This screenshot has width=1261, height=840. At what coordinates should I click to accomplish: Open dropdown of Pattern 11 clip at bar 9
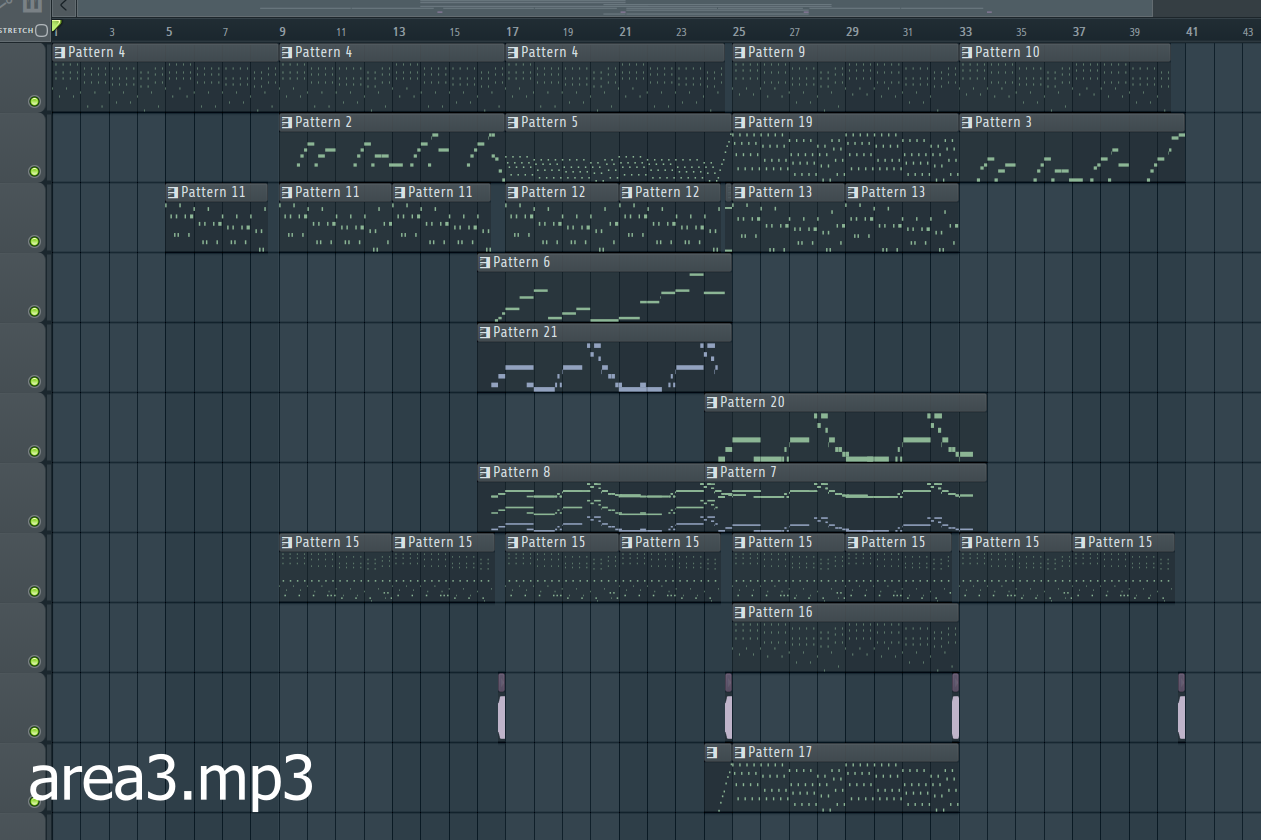tap(287, 192)
